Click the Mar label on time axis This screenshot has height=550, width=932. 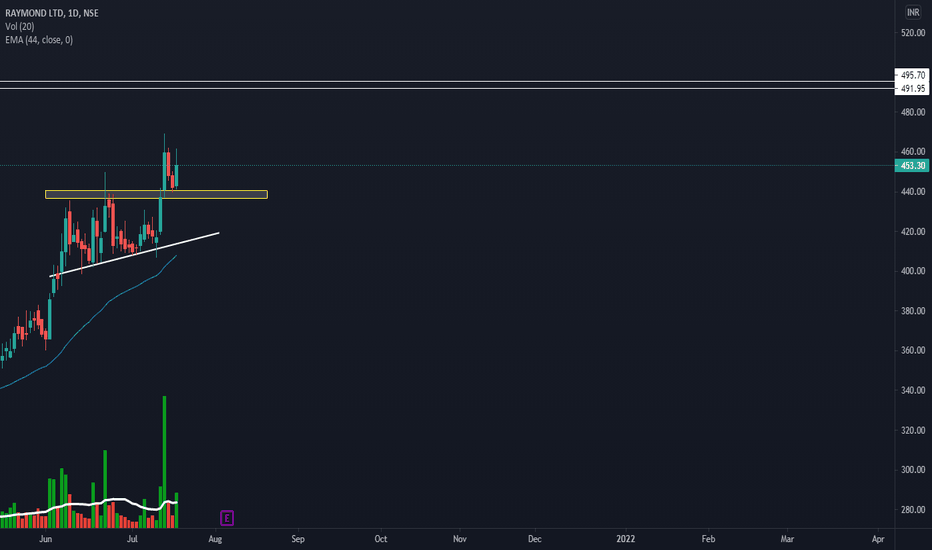[x=787, y=539]
